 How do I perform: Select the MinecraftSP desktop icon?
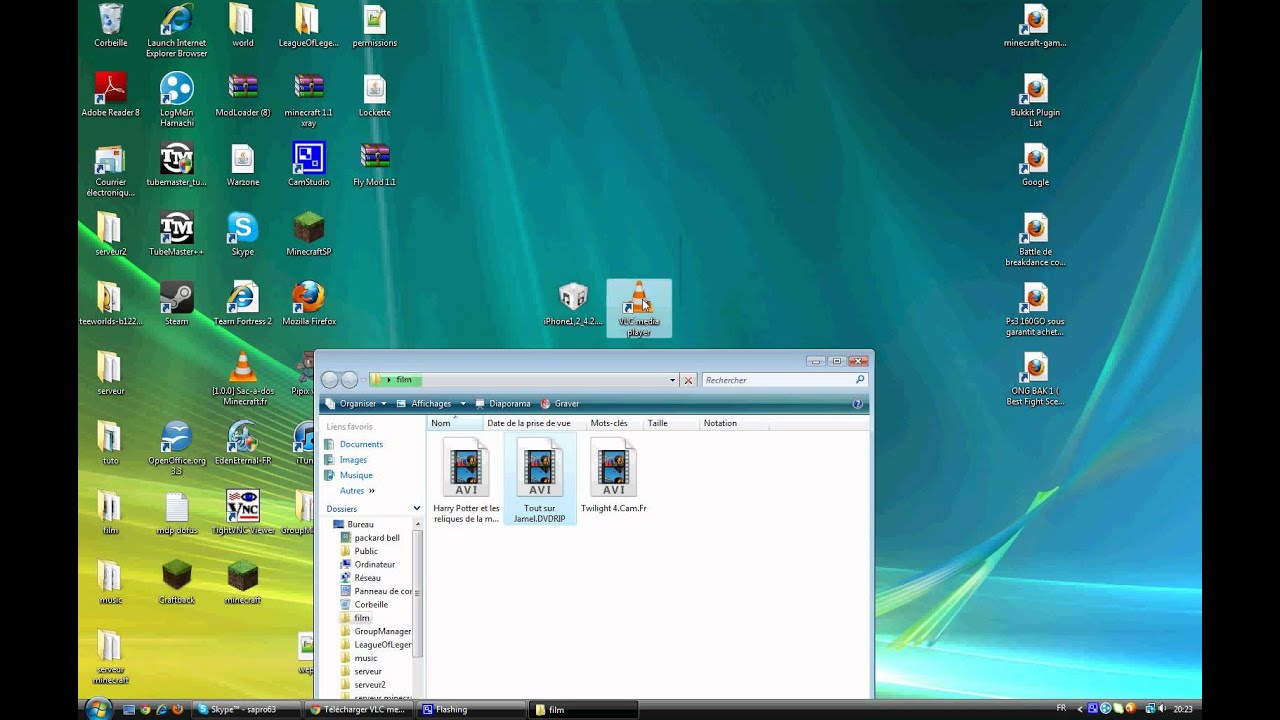308,235
